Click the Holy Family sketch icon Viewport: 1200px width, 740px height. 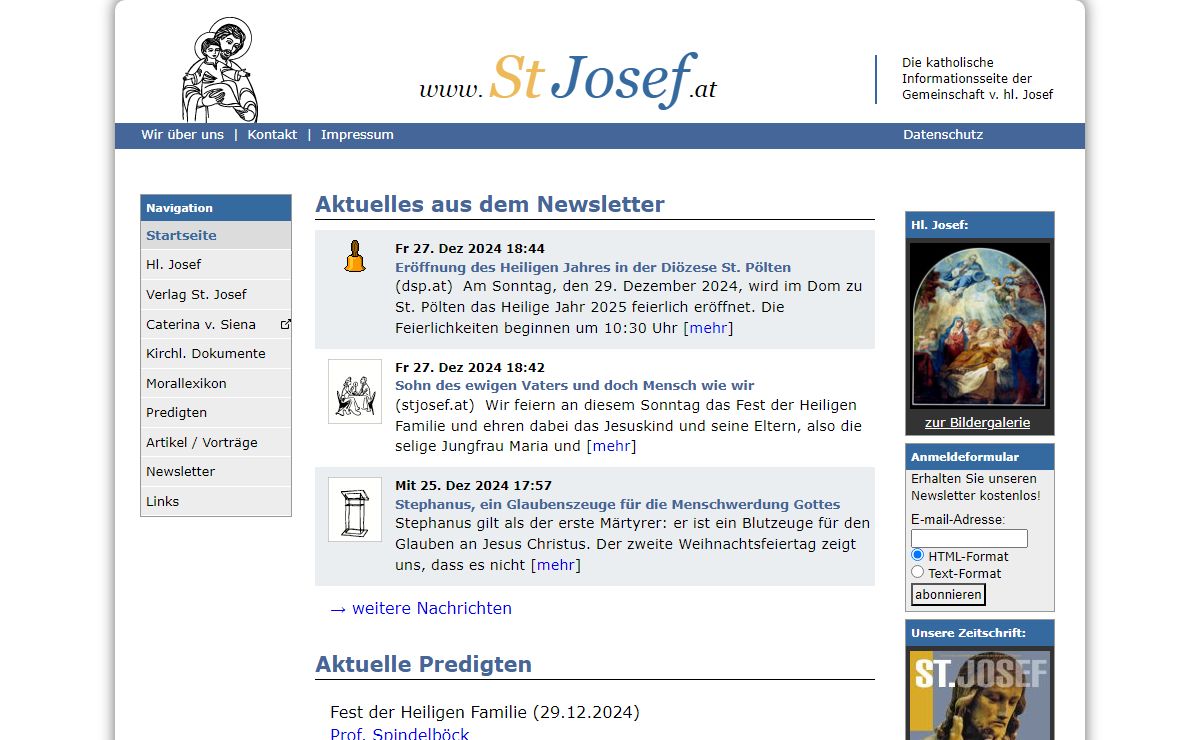(355, 391)
